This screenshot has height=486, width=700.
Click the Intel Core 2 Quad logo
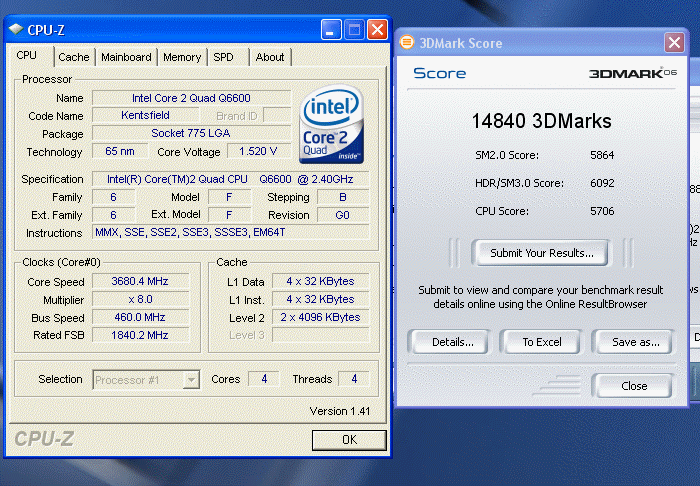coord(331,124)
